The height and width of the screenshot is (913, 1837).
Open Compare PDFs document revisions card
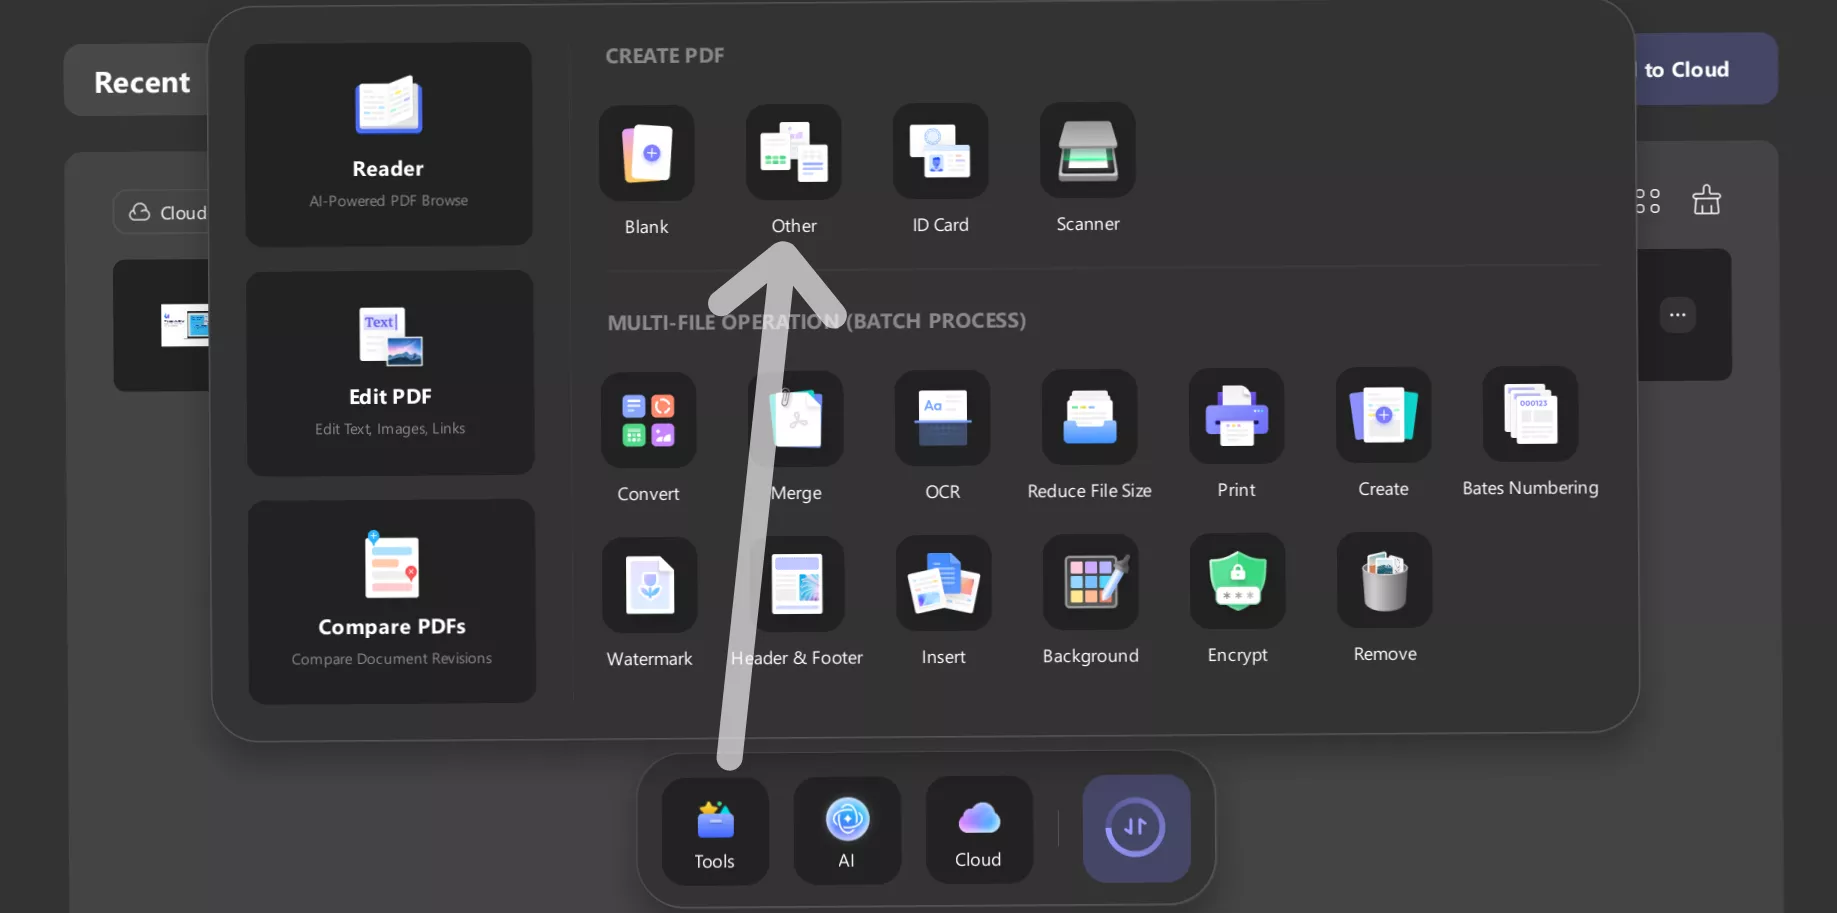pyautogui.click(x=392, y=601)
